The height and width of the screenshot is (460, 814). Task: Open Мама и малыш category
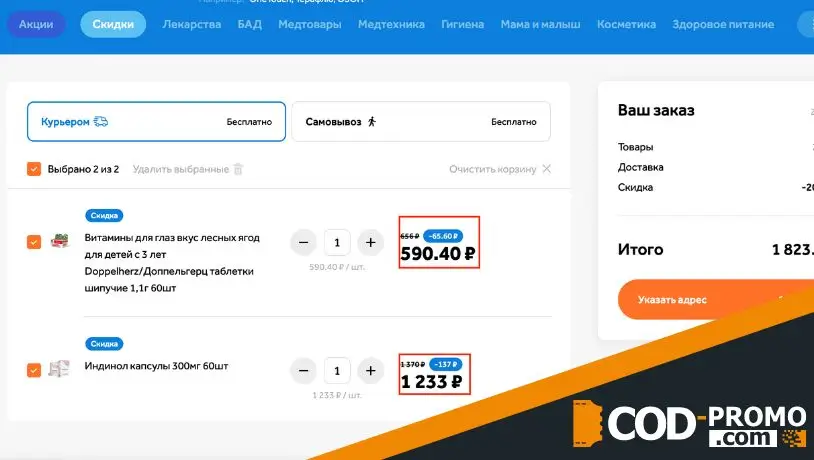540,24
